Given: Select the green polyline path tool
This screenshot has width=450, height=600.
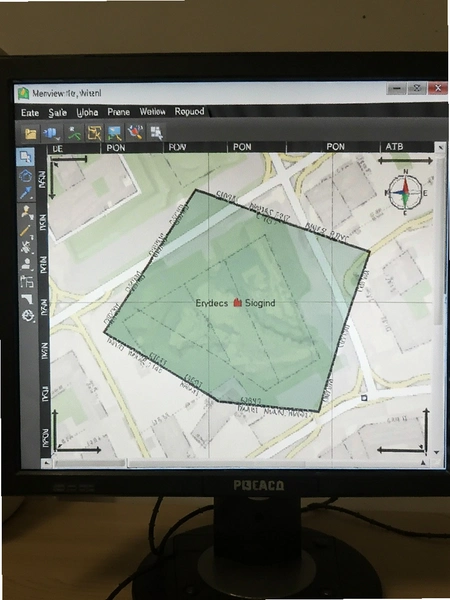Looking at the screenshot, I should pyautogui.click(x=74, y=133).
